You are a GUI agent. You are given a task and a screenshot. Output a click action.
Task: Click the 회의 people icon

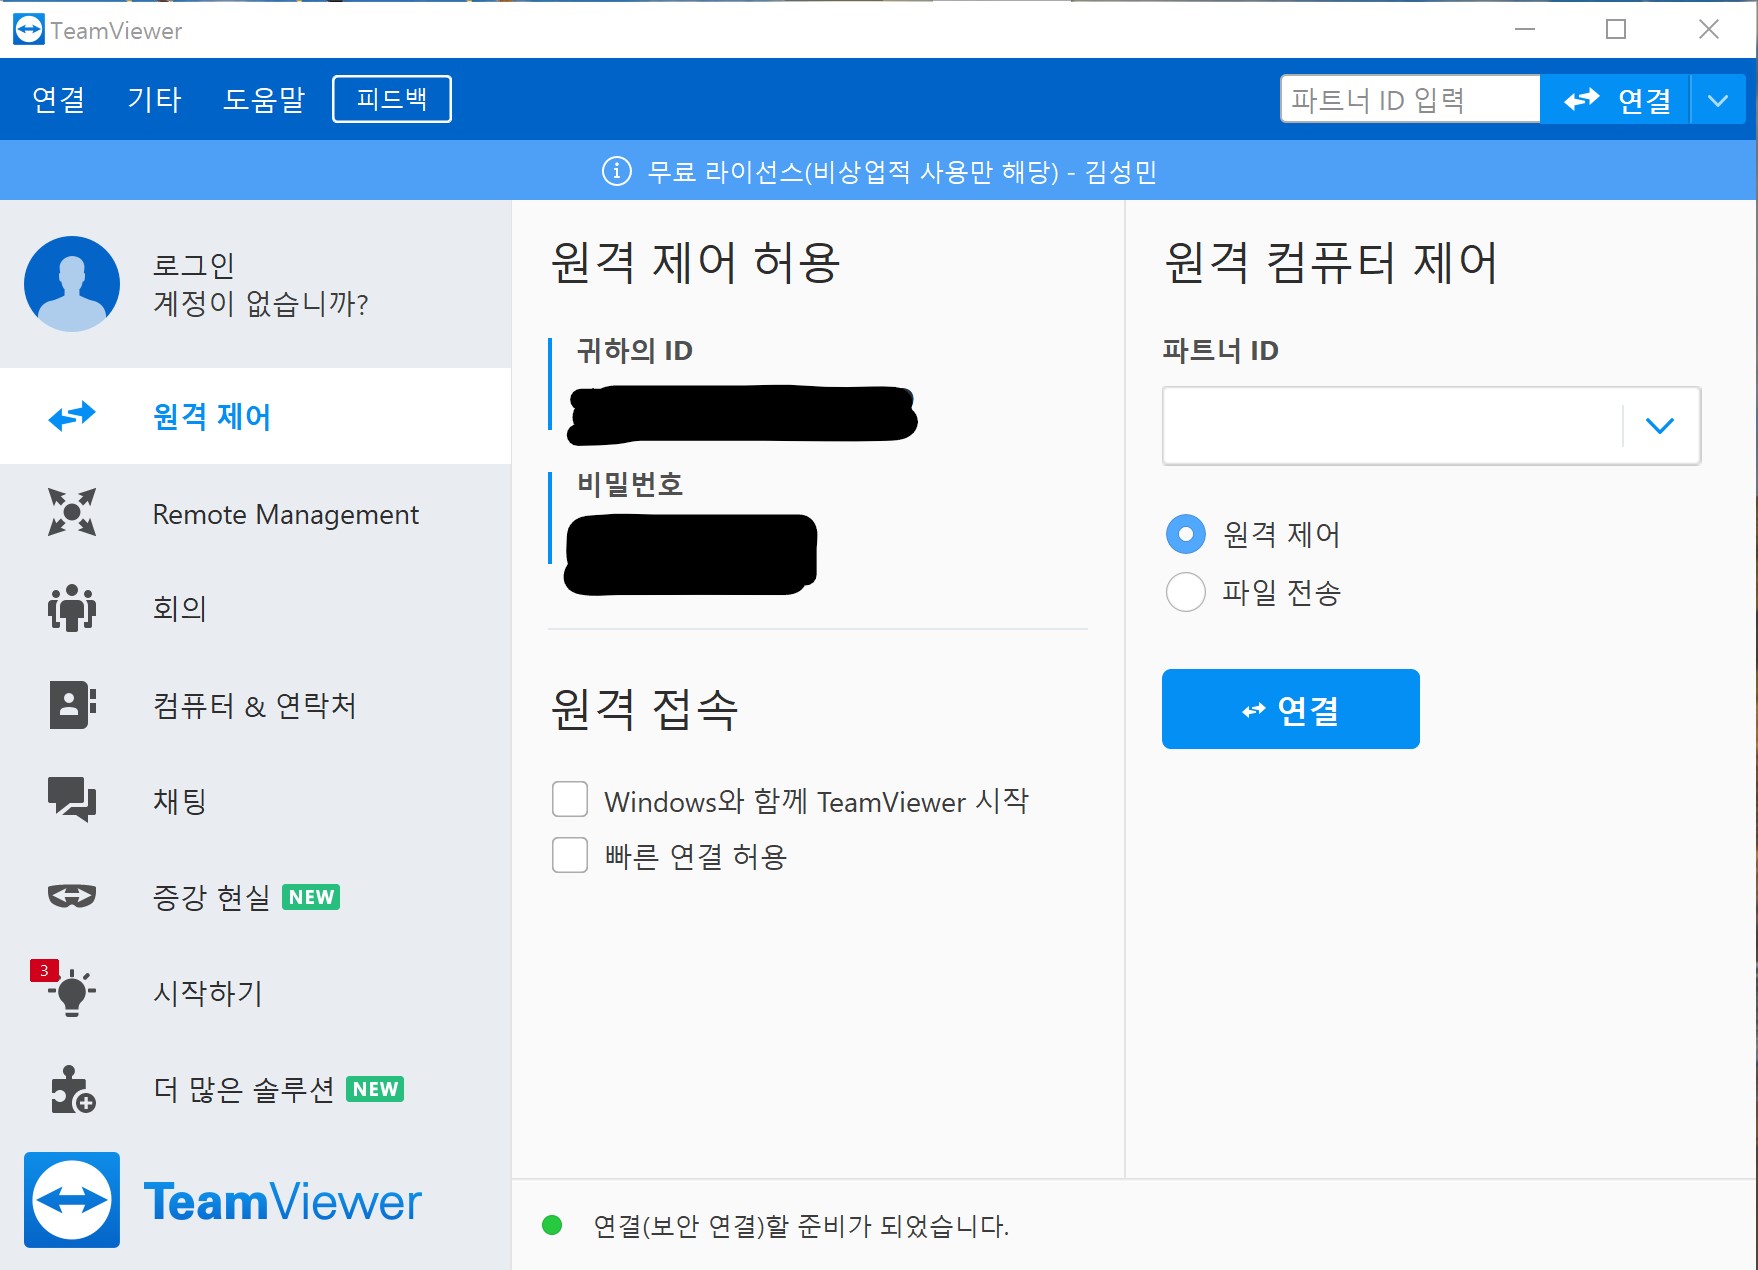click(72, 607)
